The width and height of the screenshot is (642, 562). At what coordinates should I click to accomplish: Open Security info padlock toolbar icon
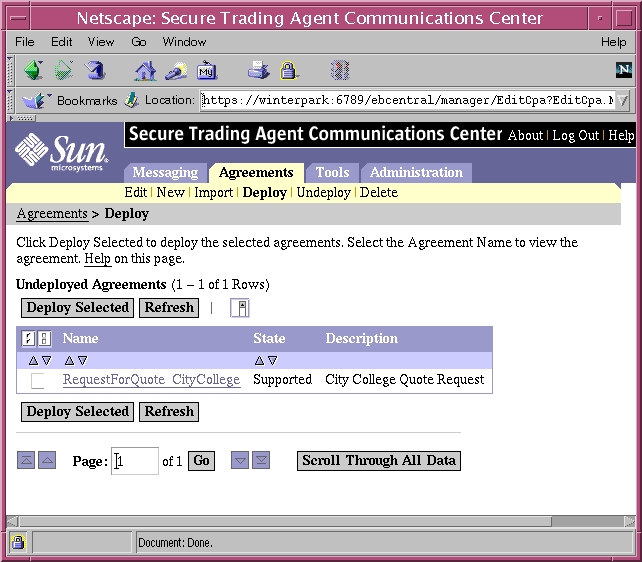289,70
